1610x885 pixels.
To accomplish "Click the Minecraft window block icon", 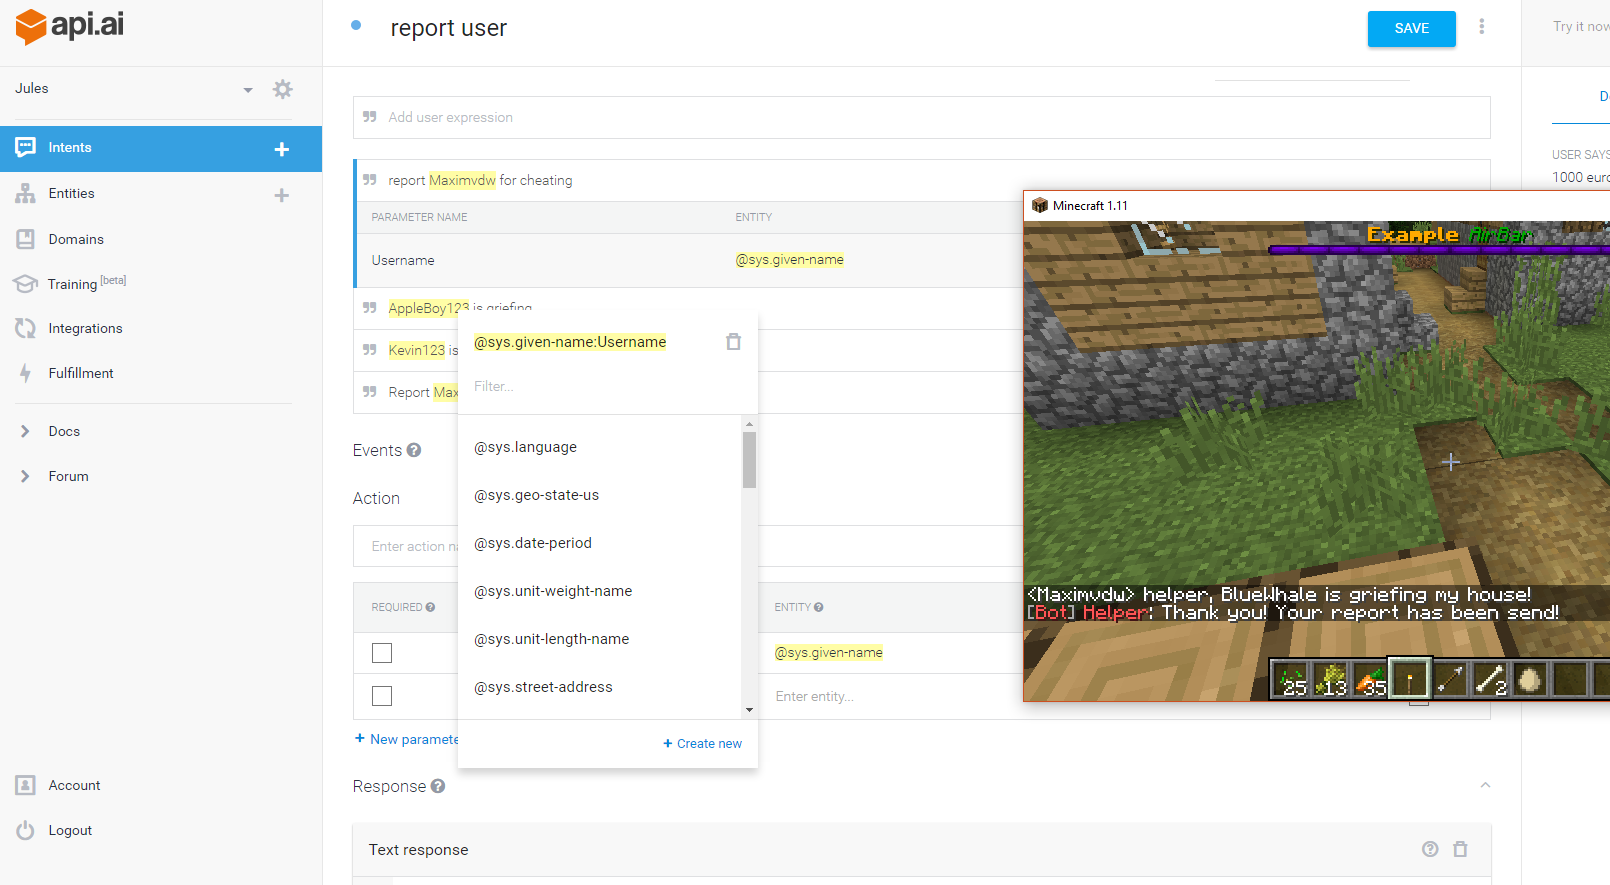I will [x=1040, y=206].
